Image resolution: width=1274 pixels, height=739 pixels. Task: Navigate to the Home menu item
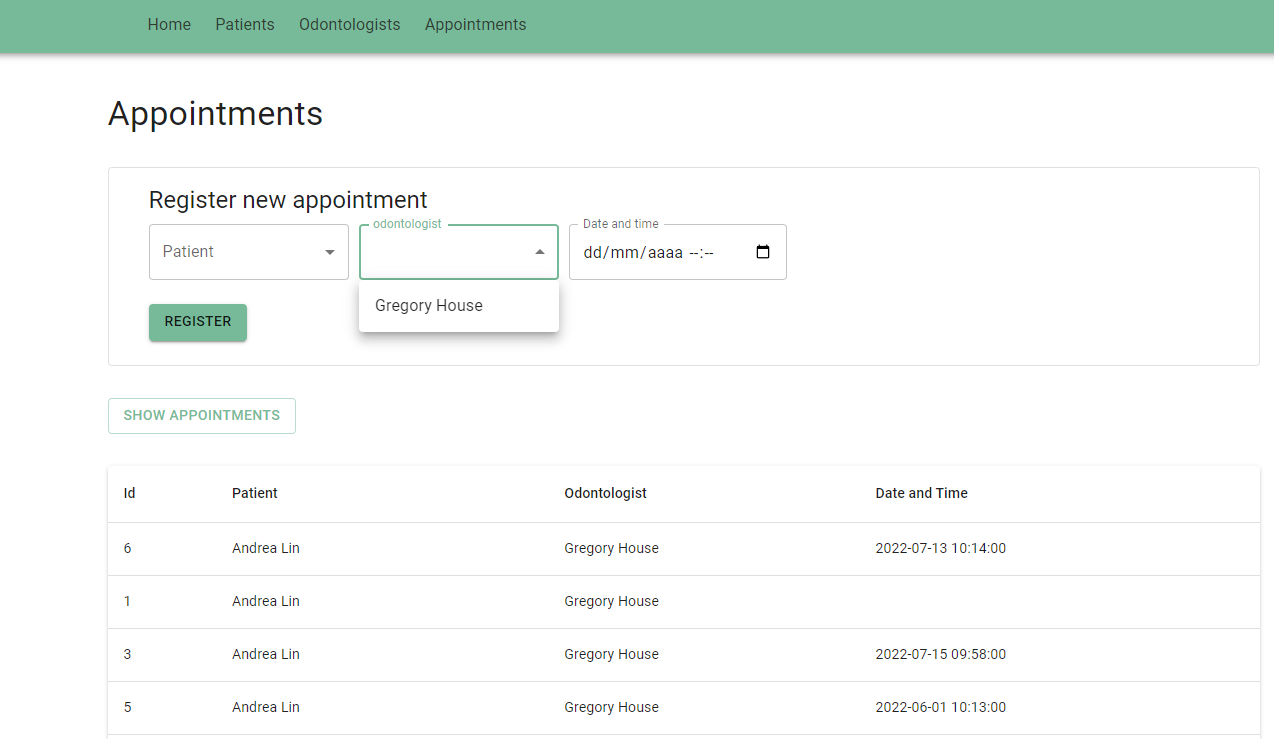pyautogui.click(x=168, y=25)
